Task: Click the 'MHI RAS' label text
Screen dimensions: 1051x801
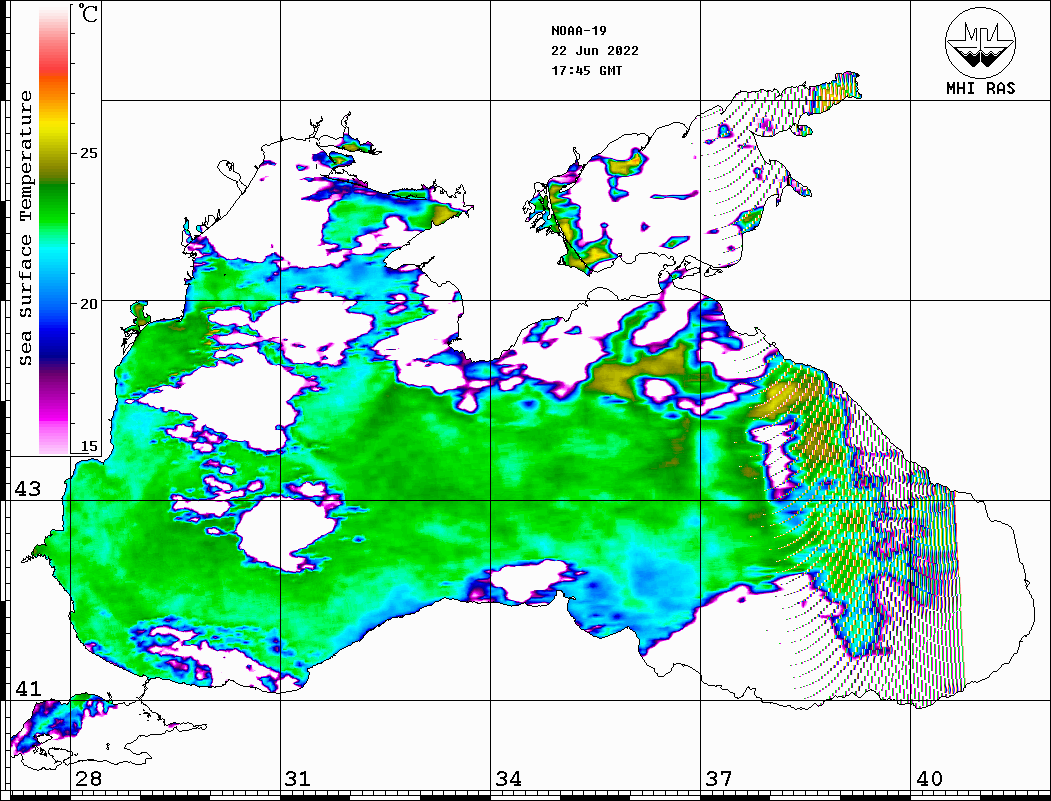Action: pos(980,88)
